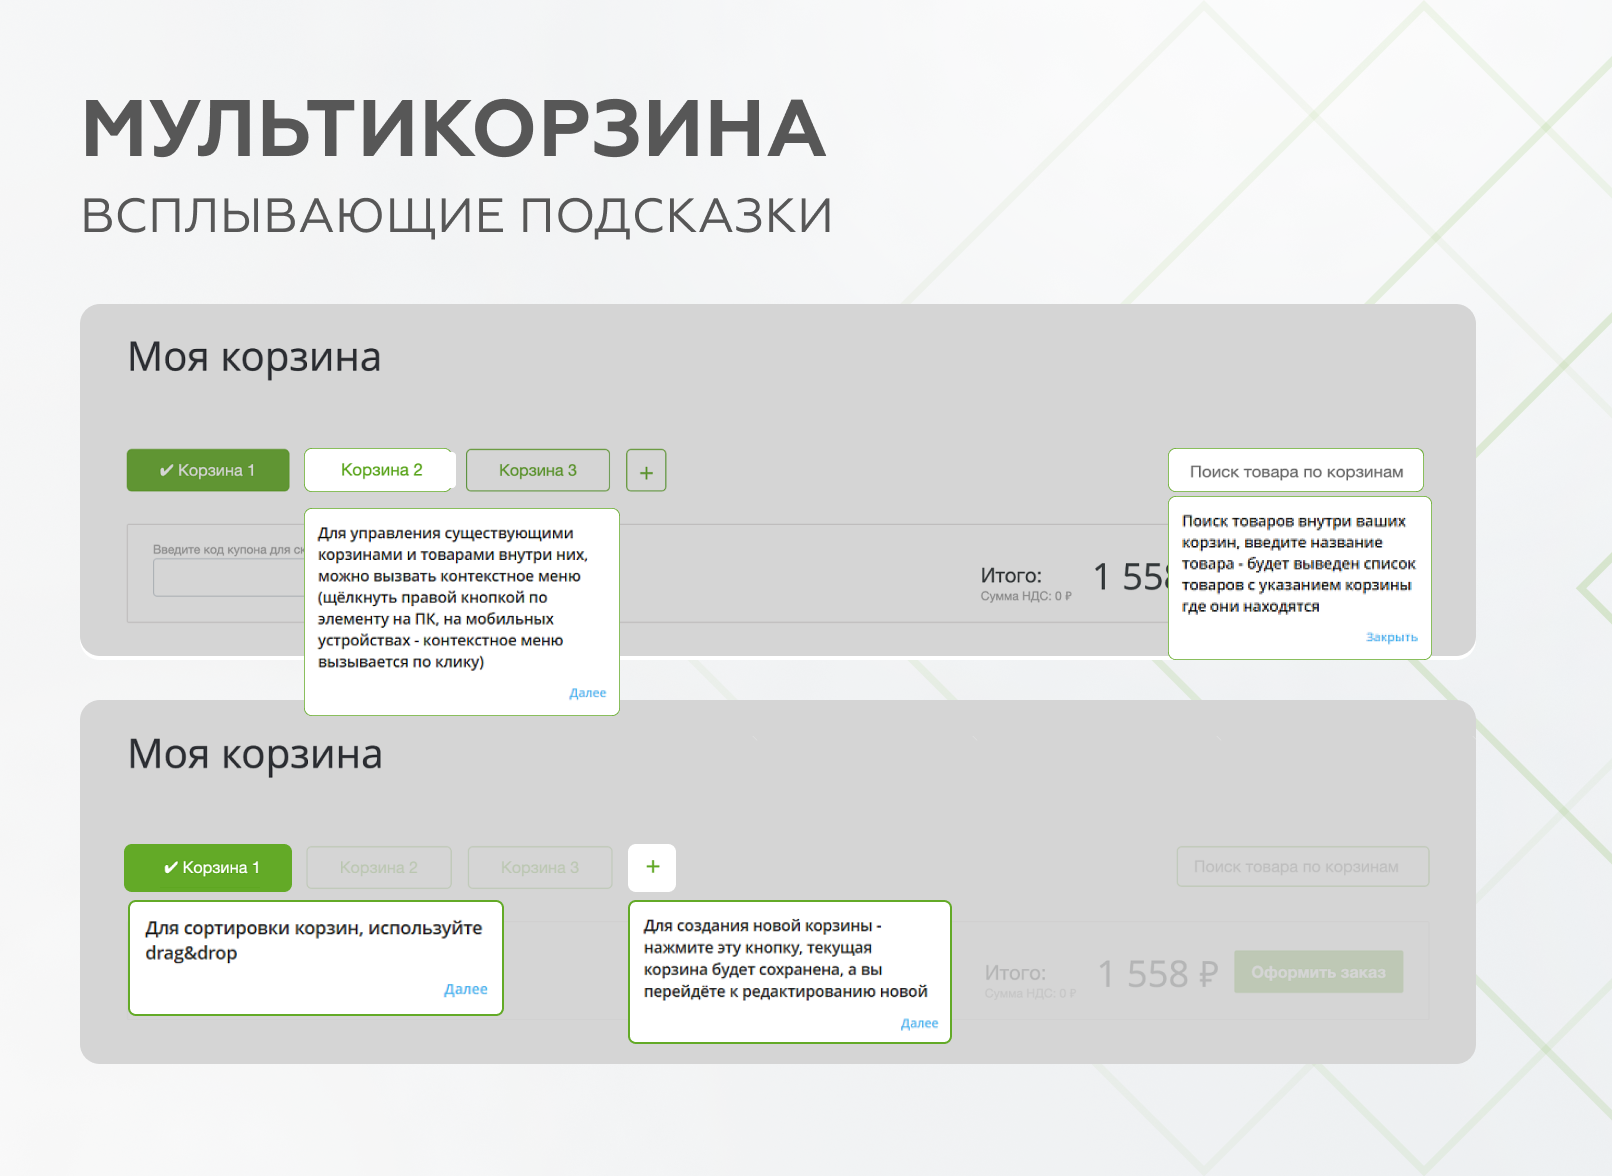Click the highlighted Поиск товара по корзинам field

pyautogui.click(x=1295, y=471)
